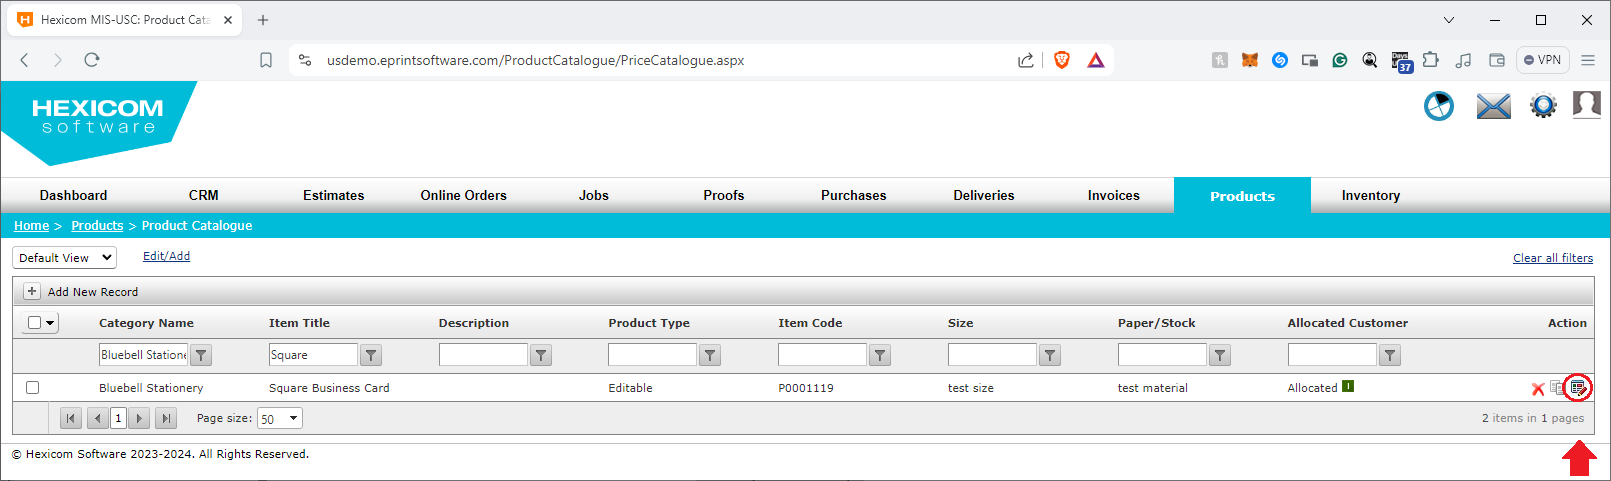Click the plus icon beside Add New Record

[x=32, y=291]
